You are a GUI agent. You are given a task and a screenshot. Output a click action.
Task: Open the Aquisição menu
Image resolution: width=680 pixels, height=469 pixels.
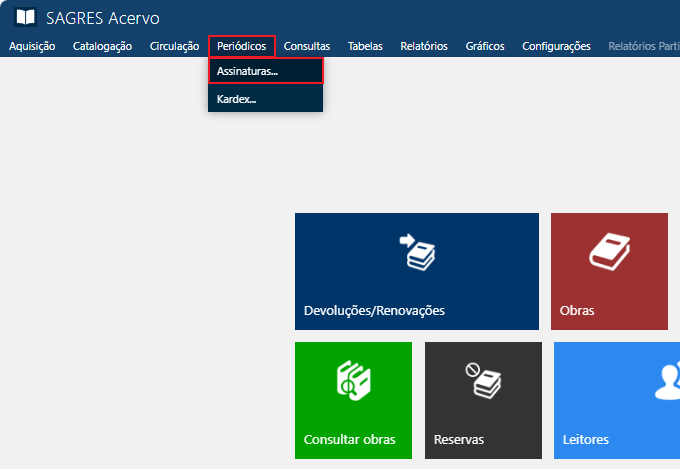click(32, 46)
